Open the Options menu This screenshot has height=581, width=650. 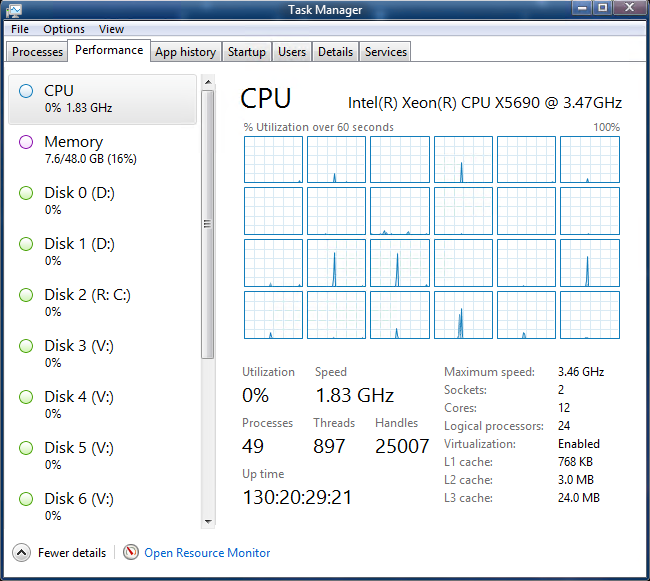63,29
